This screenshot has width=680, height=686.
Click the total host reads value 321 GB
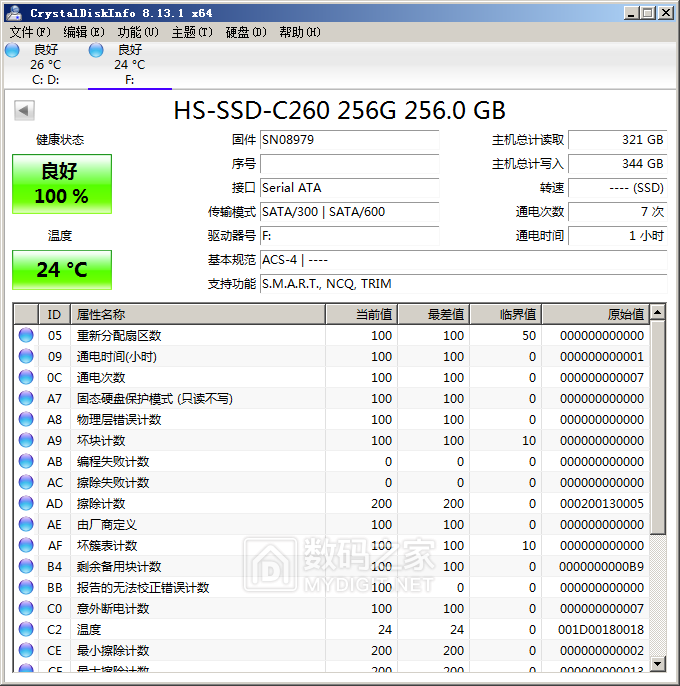click(x=617, y=140)
